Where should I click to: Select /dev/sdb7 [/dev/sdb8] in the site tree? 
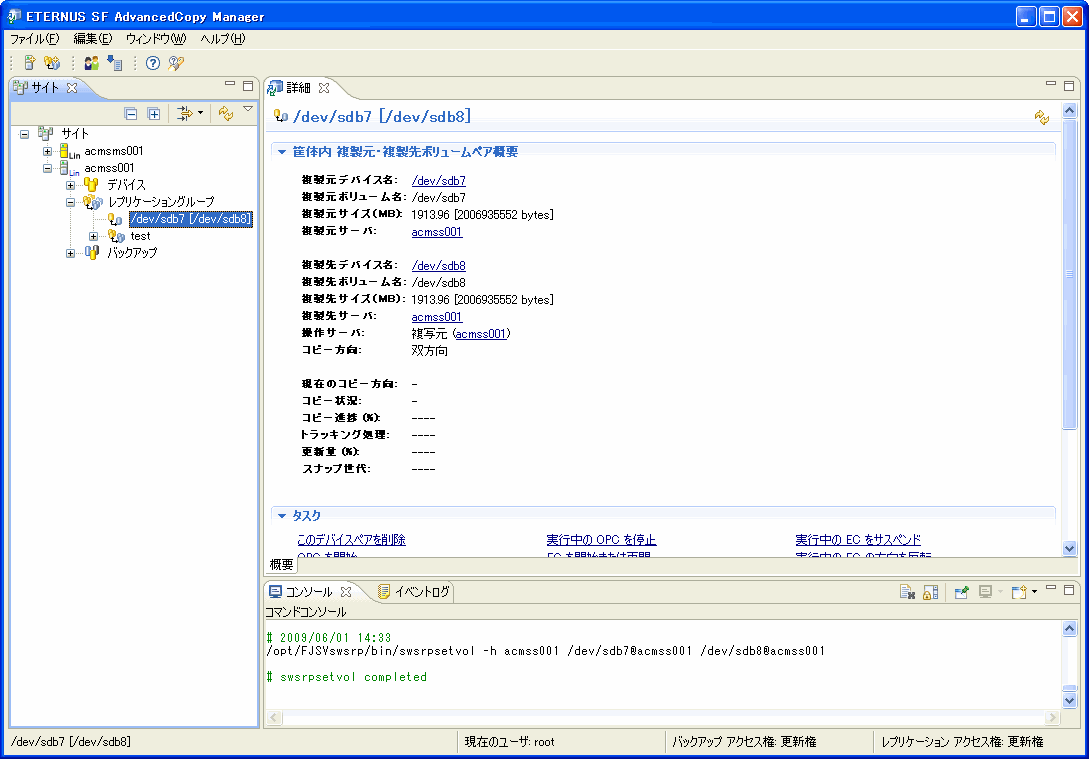pos(191,219)
